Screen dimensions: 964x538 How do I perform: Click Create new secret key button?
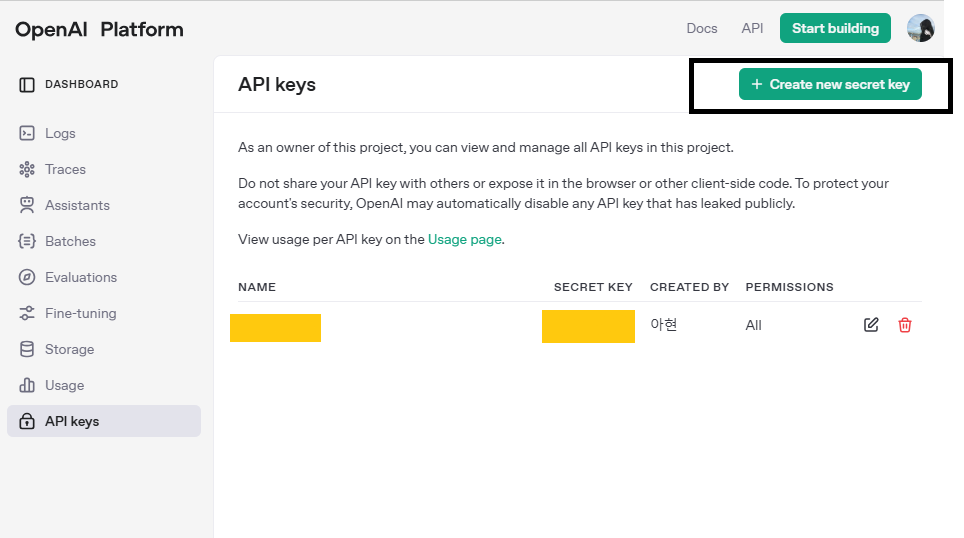(830, 84)
